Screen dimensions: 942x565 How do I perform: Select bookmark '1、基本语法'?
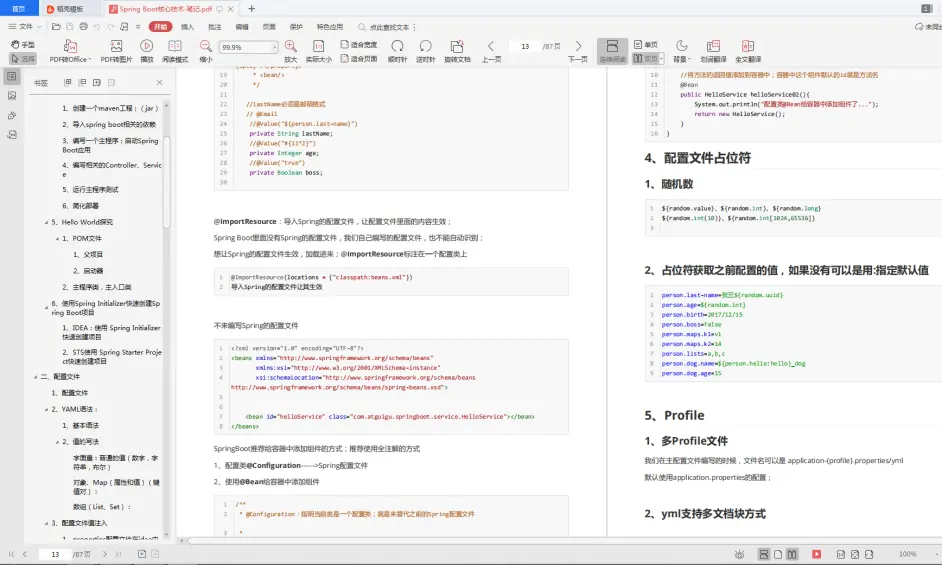coord(80,426)
